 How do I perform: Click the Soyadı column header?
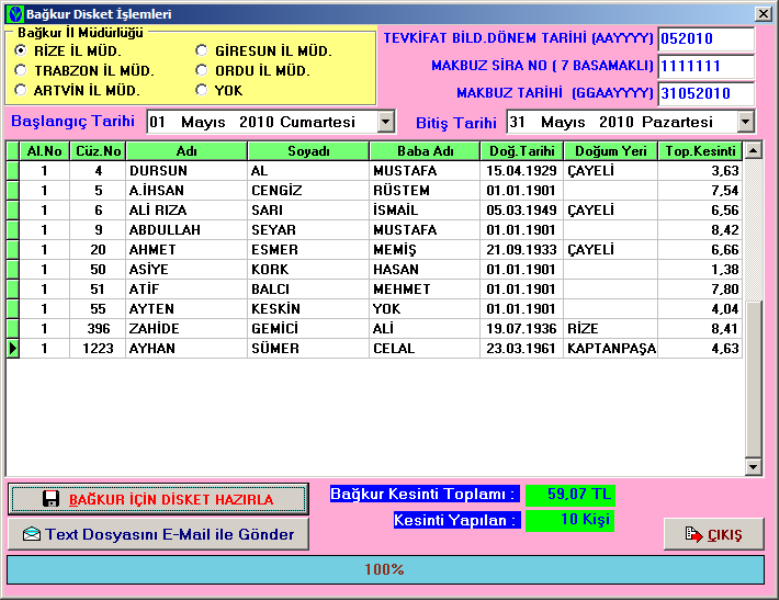[309, 151]
